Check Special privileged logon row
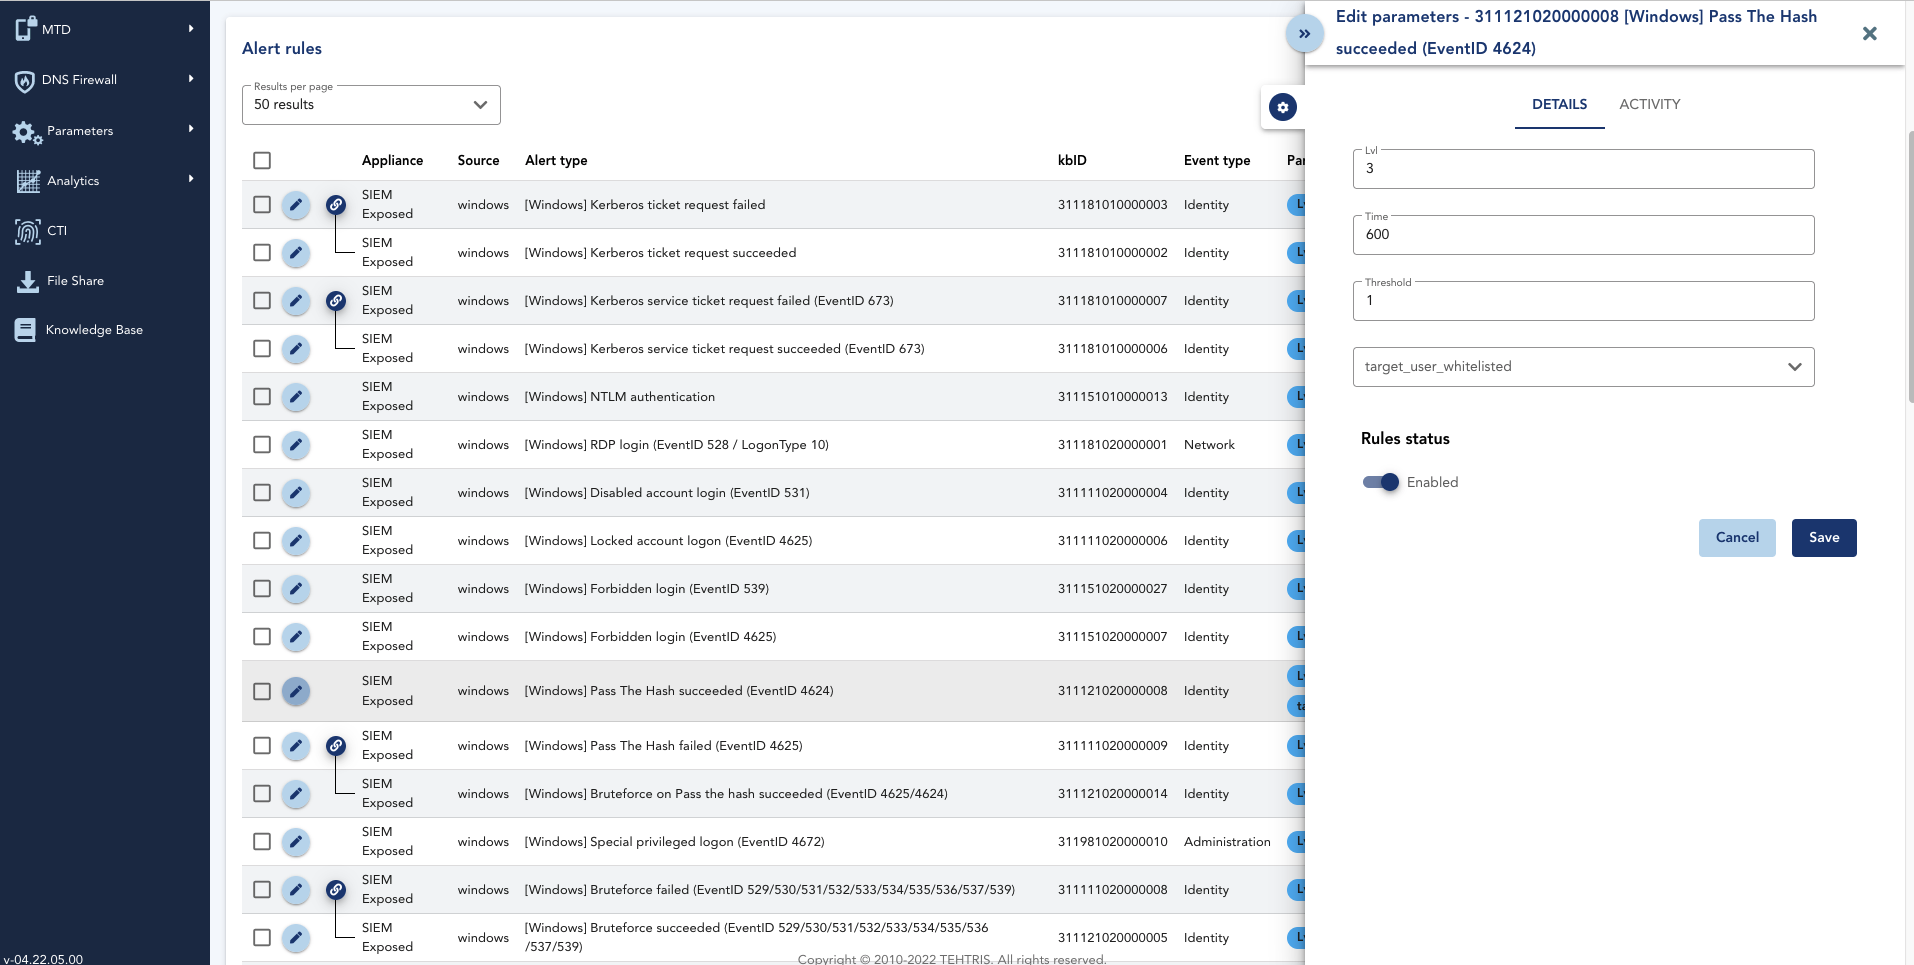Screen dimensions: 1914x965 262,841
